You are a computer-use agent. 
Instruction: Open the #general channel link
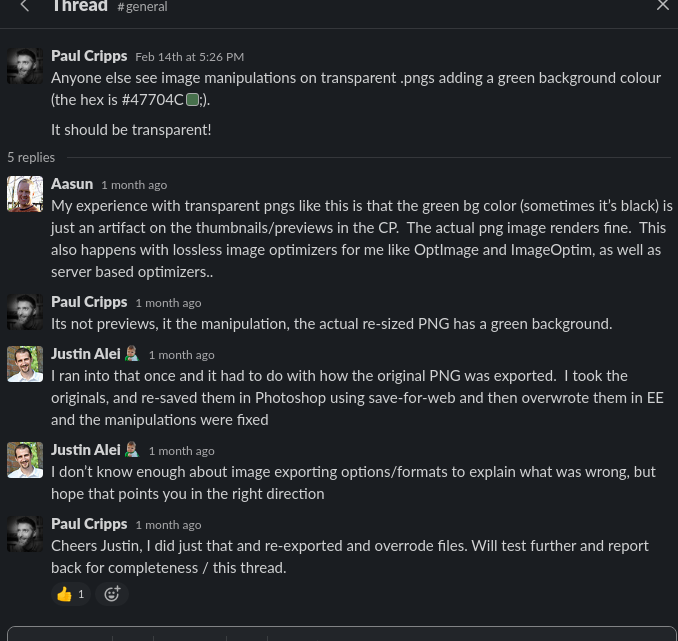pyautogui.click(x=142, y=7)
